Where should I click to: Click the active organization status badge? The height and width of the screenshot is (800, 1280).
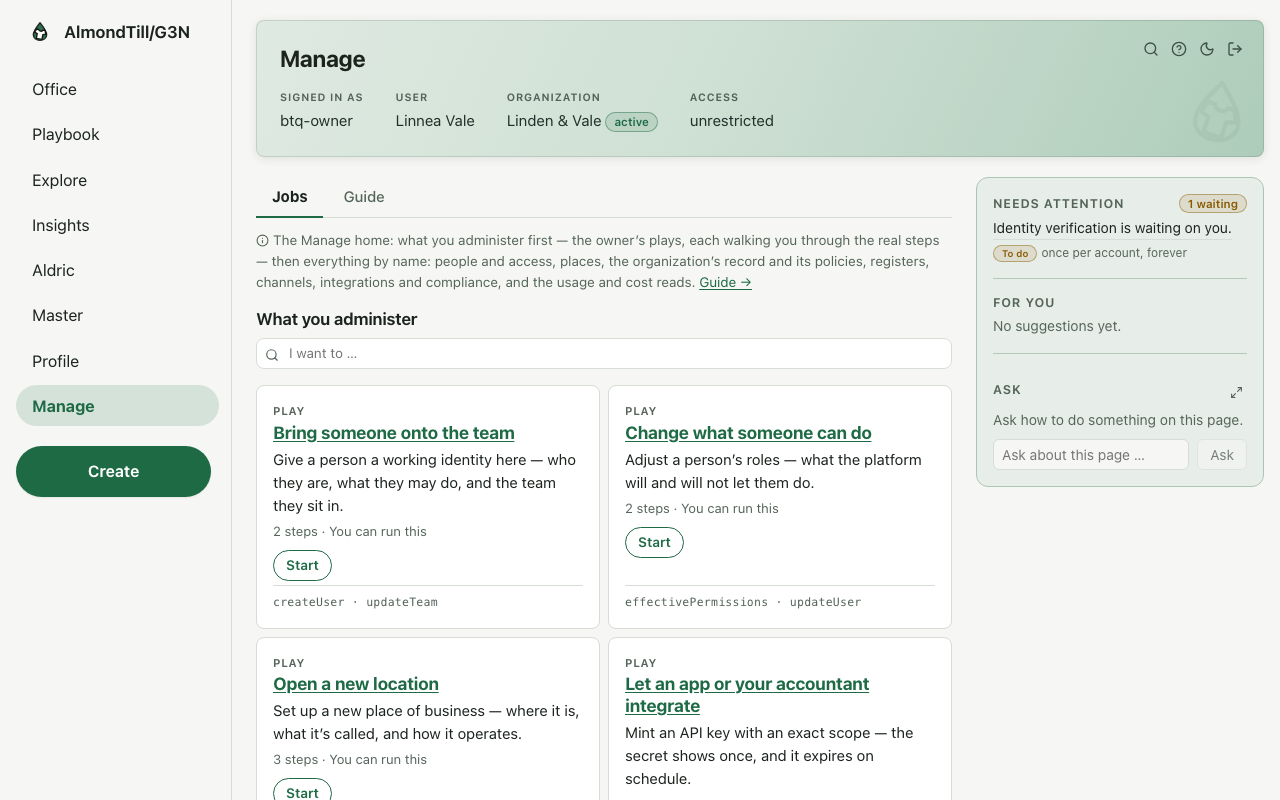tap(632, 122)
